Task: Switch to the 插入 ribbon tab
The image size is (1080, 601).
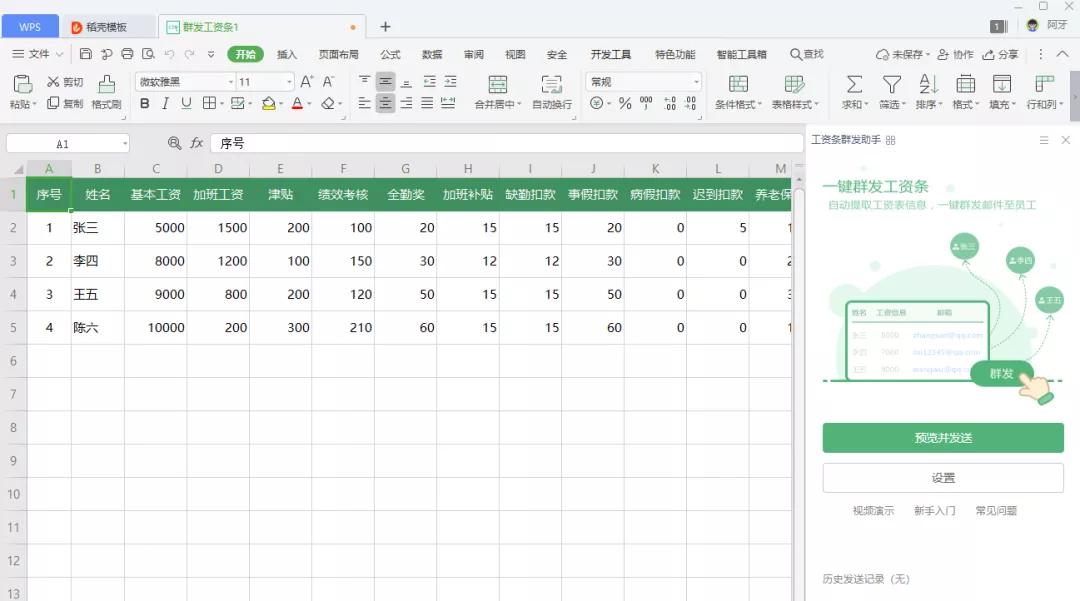Action: point(286,55)
